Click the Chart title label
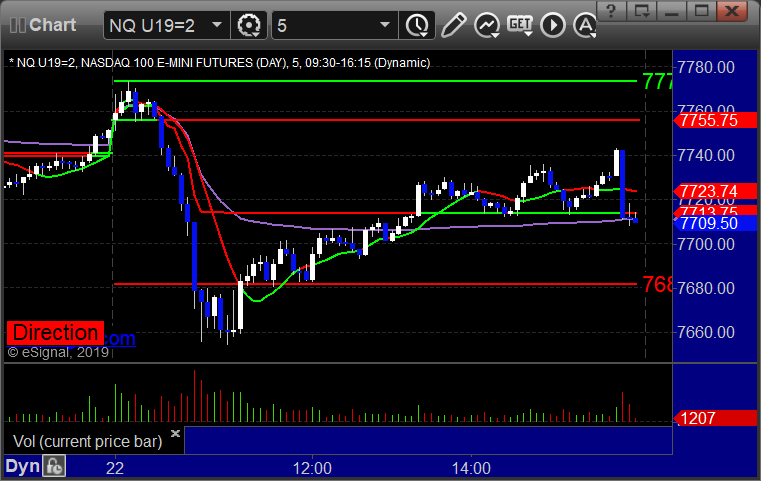 [52, 25]
